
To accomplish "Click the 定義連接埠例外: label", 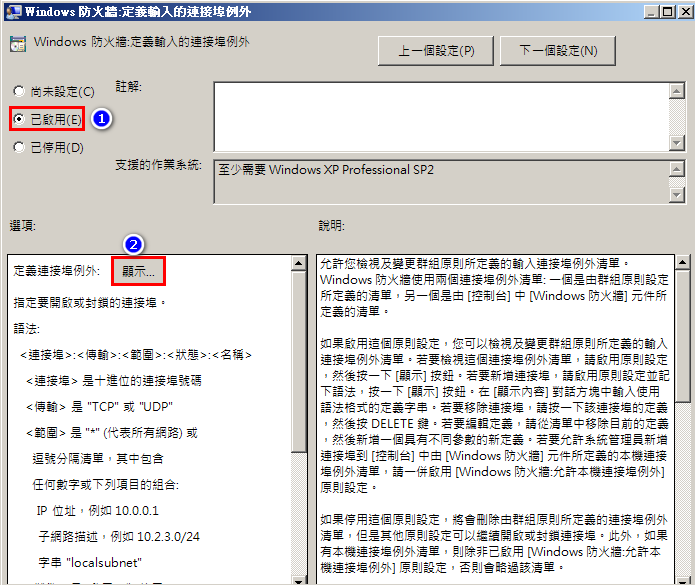I will (57, 271).
